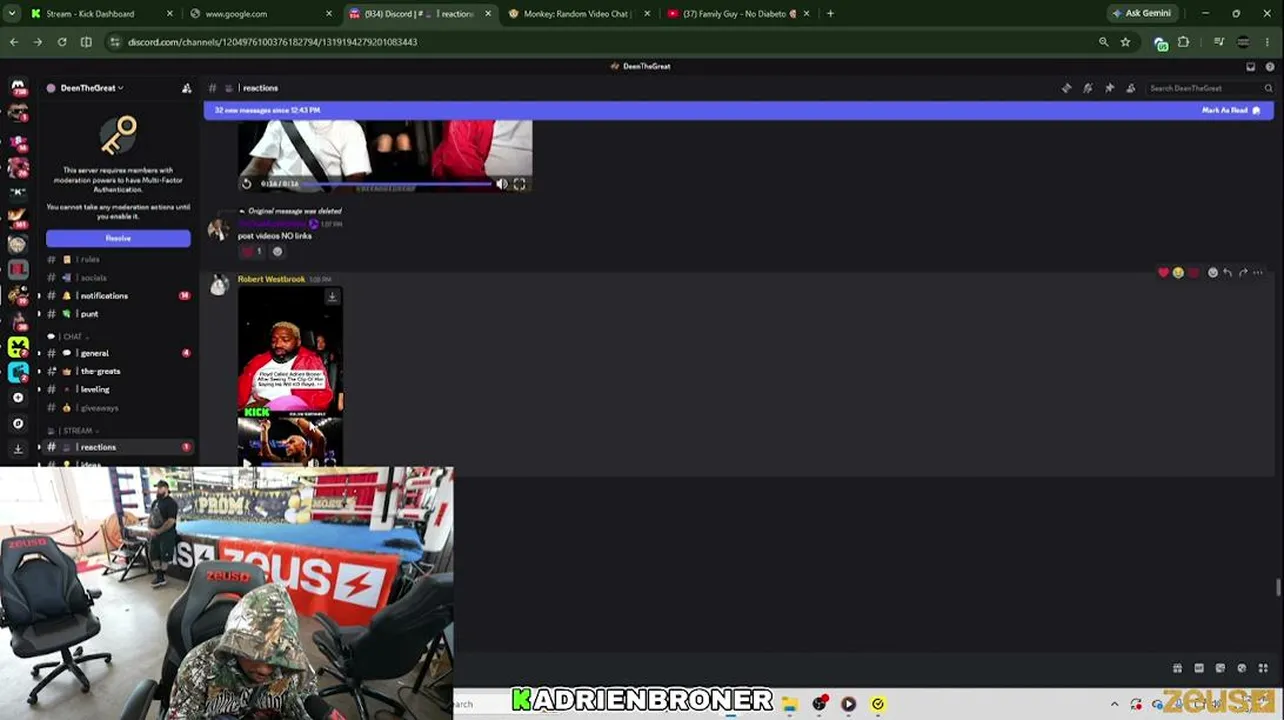Click Ask Gemini button
Screen dimensions: 1284x720
1142,13
